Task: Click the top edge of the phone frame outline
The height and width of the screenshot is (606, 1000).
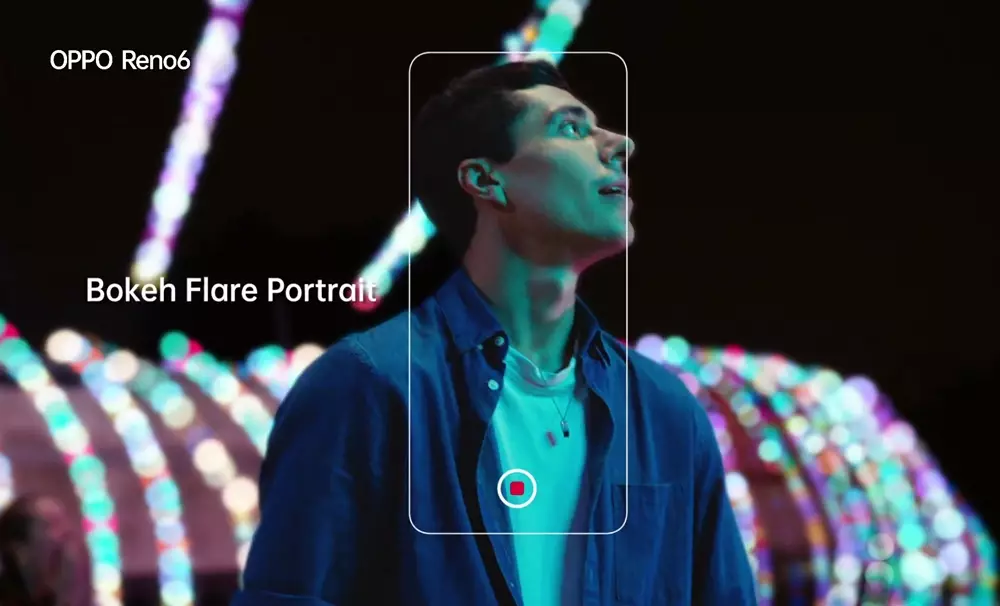Action: coord(518,53)
